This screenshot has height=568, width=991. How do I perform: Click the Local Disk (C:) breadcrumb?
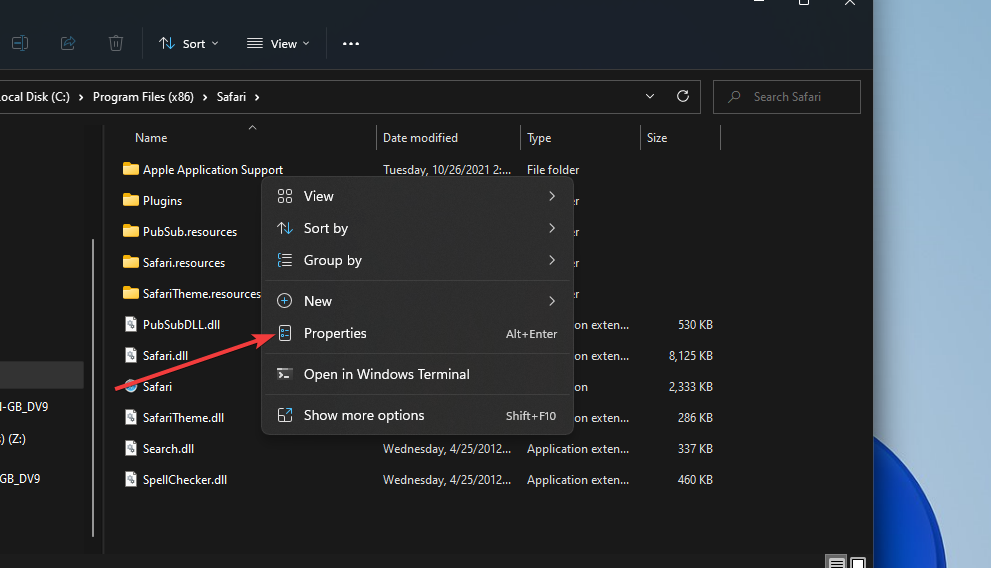coord(34,97)
